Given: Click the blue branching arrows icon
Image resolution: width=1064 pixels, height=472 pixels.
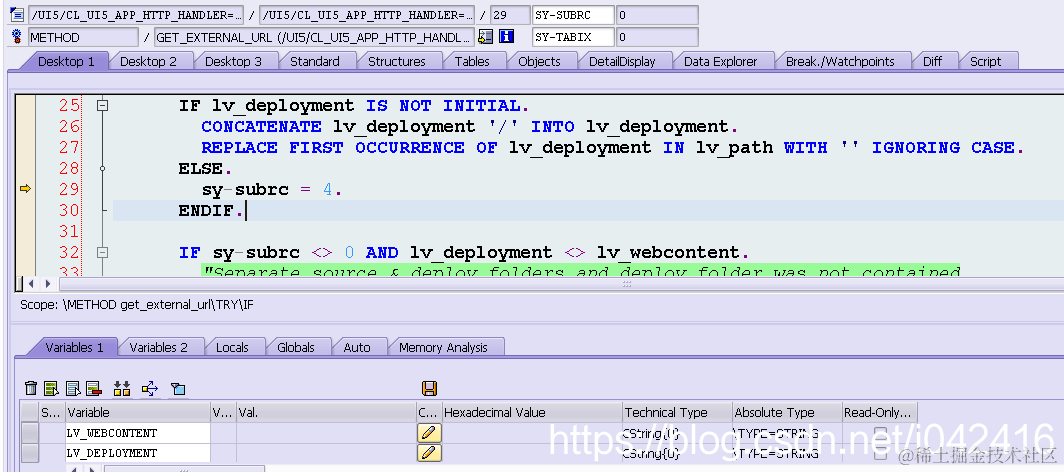Looking at the screenshot, I should (x=150, y=388).
